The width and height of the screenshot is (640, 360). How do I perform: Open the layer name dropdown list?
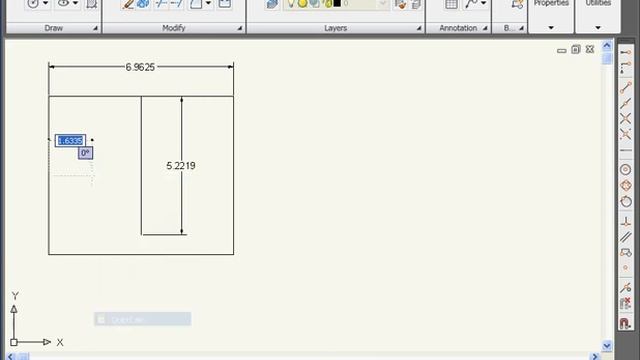383,4
